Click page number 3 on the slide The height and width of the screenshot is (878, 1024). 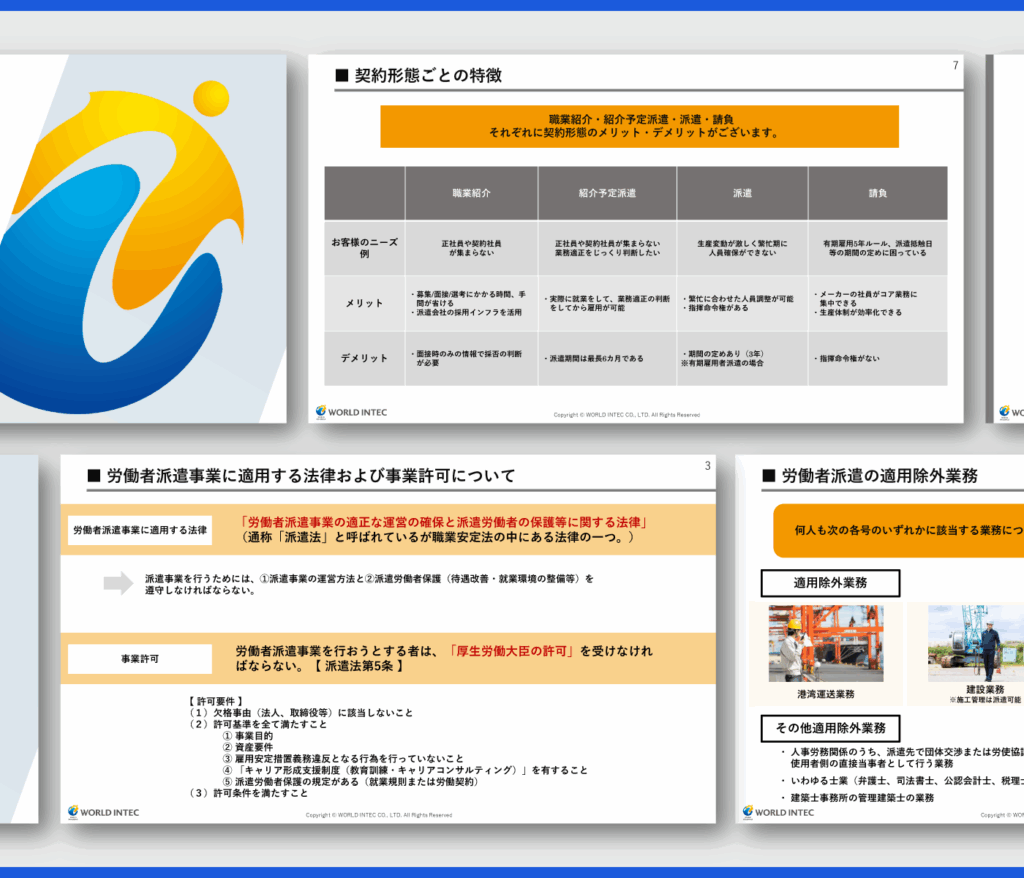tap(707, 466)
